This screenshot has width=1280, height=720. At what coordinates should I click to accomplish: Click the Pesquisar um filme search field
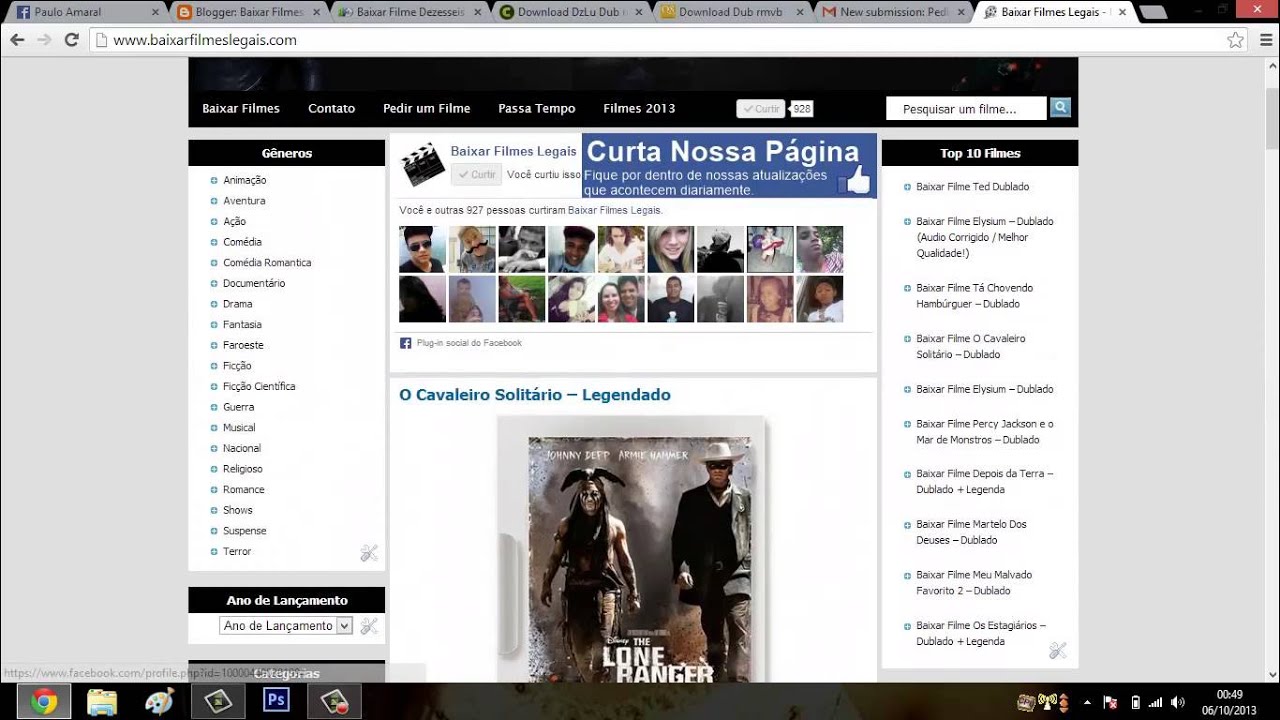tap(966, 109)
